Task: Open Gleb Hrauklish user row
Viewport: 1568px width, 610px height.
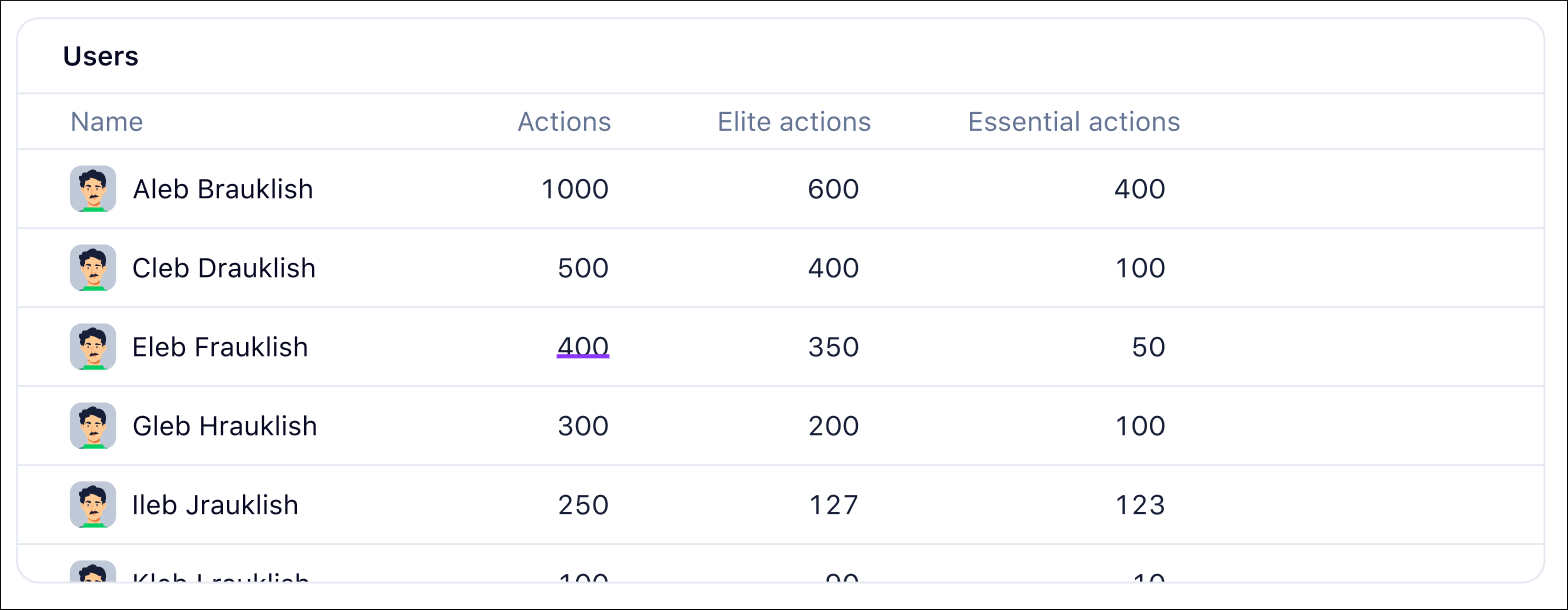Action: 781,426
